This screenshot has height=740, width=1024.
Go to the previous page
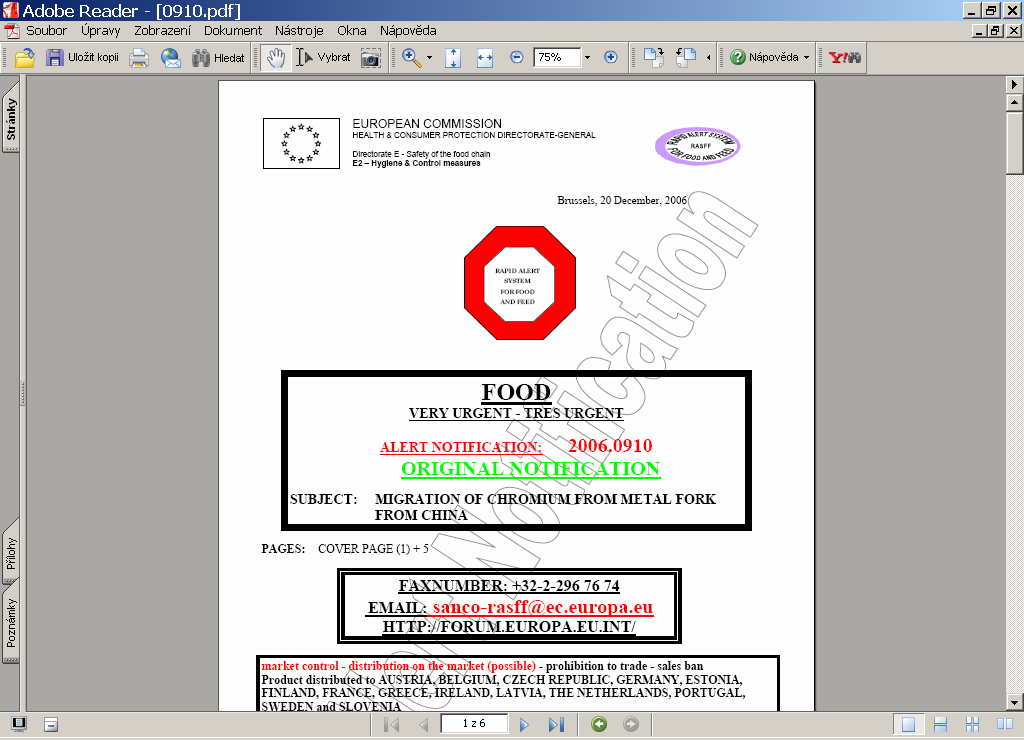pos(424,724)
